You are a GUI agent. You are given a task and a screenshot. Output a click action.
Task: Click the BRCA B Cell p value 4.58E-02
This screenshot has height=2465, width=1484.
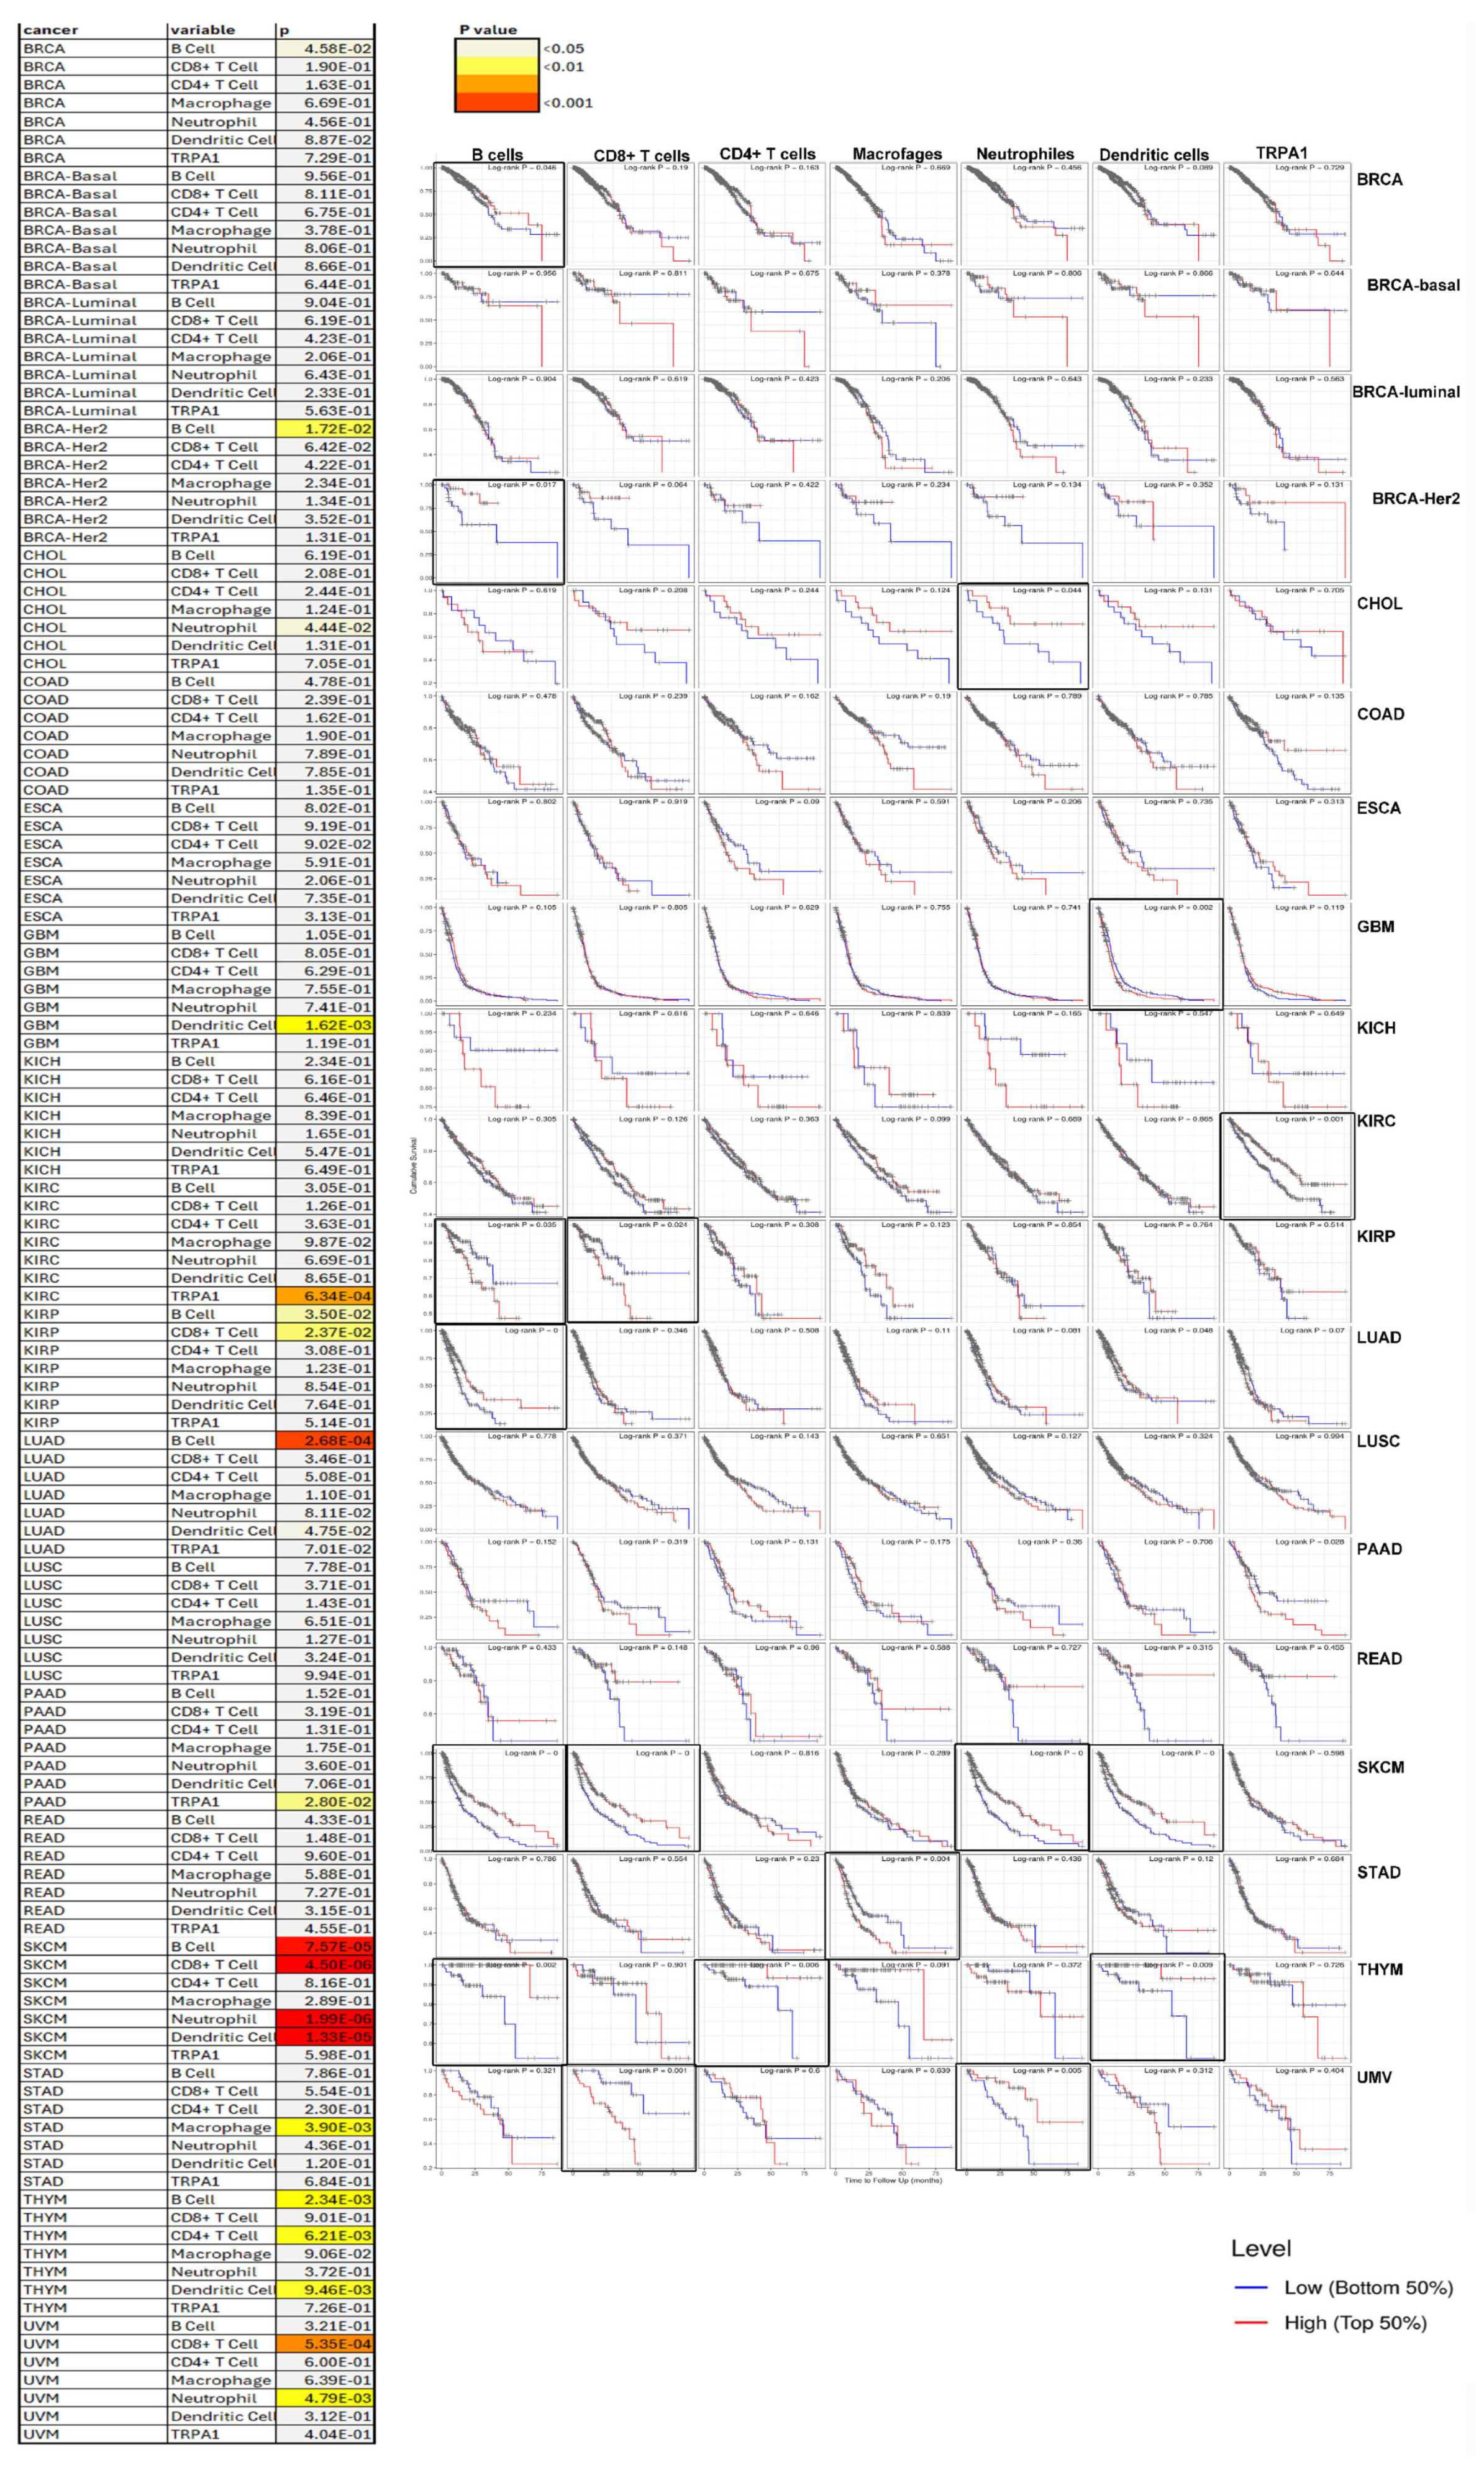(x=325, y=48)
